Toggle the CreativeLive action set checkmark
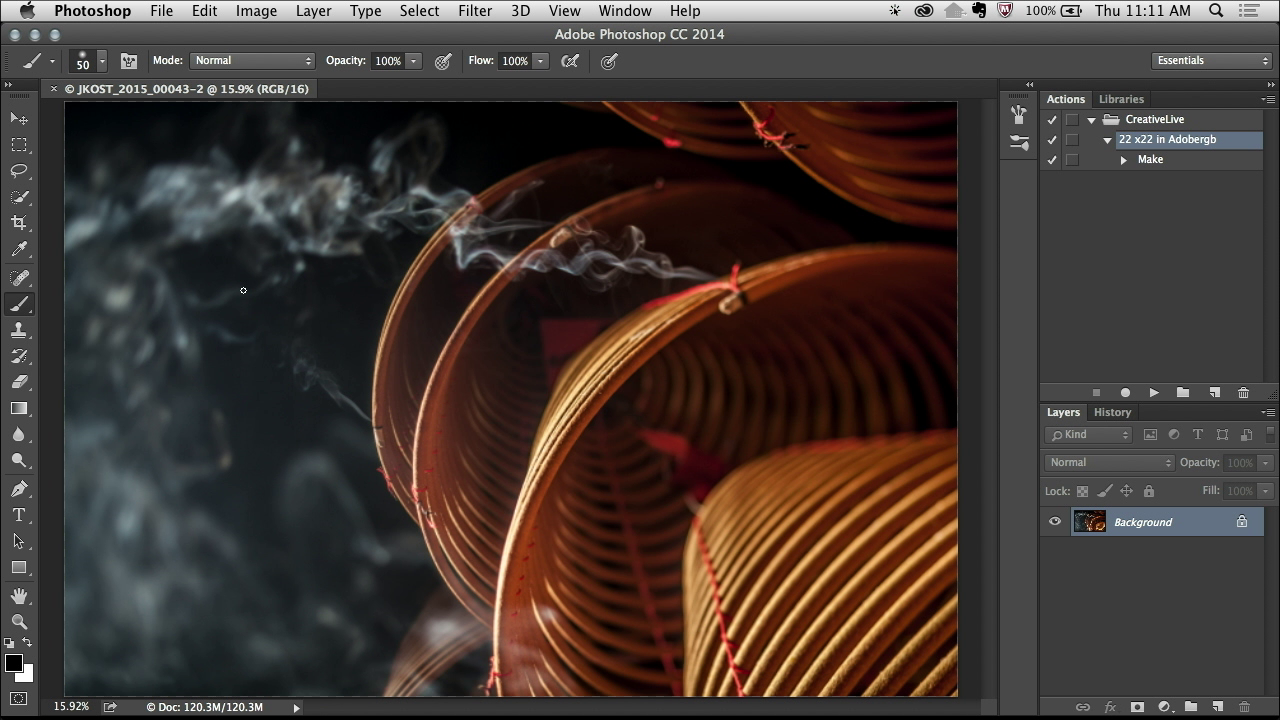This screenshot has height=720, width=1280. (x=1051, y=120)
